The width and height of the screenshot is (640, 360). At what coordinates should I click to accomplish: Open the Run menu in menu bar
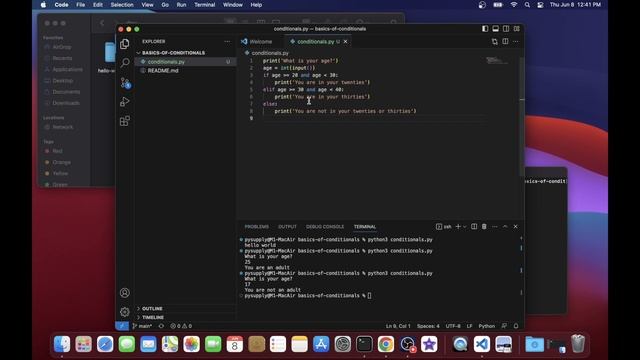[x=181, y=5]
